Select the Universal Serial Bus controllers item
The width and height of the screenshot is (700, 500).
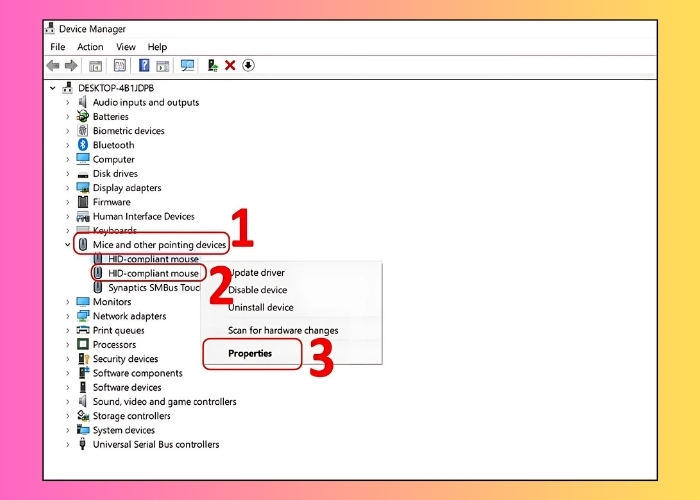tap(155, 445)
